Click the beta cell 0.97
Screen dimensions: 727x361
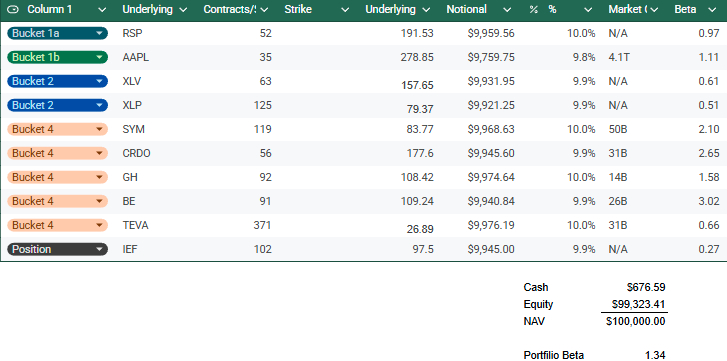709,33
